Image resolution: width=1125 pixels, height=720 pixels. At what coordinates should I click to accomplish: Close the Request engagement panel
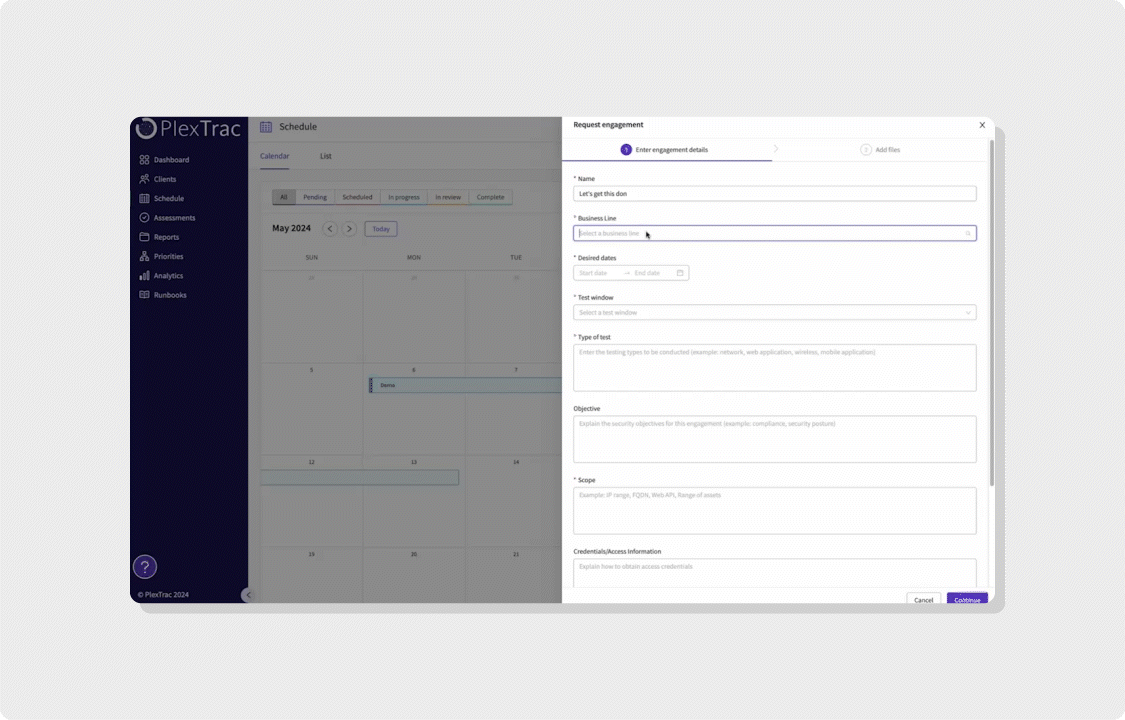click(982, 125)
